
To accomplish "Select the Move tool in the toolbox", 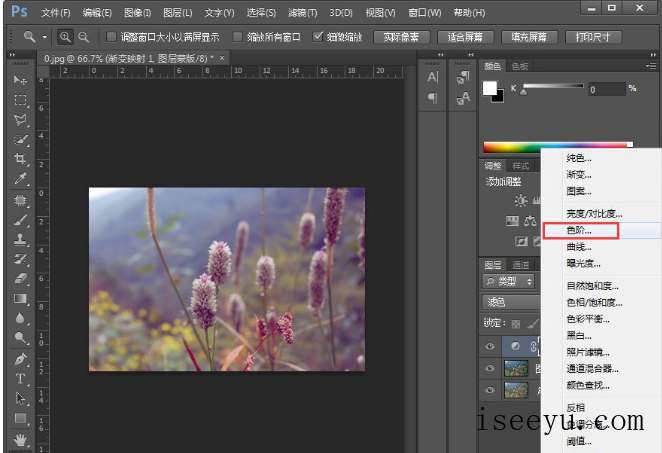I will point(20,79).
